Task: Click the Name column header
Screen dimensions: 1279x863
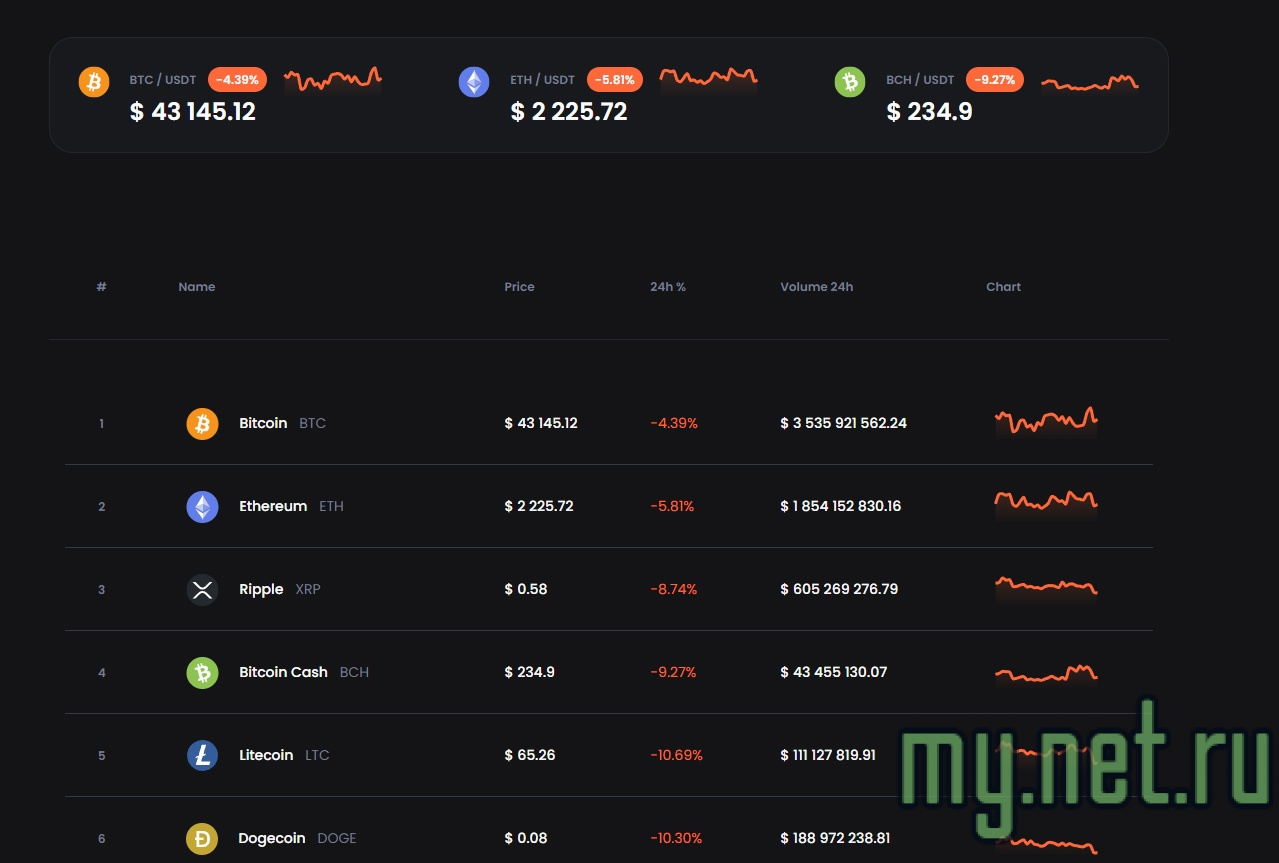Action: 197,287
